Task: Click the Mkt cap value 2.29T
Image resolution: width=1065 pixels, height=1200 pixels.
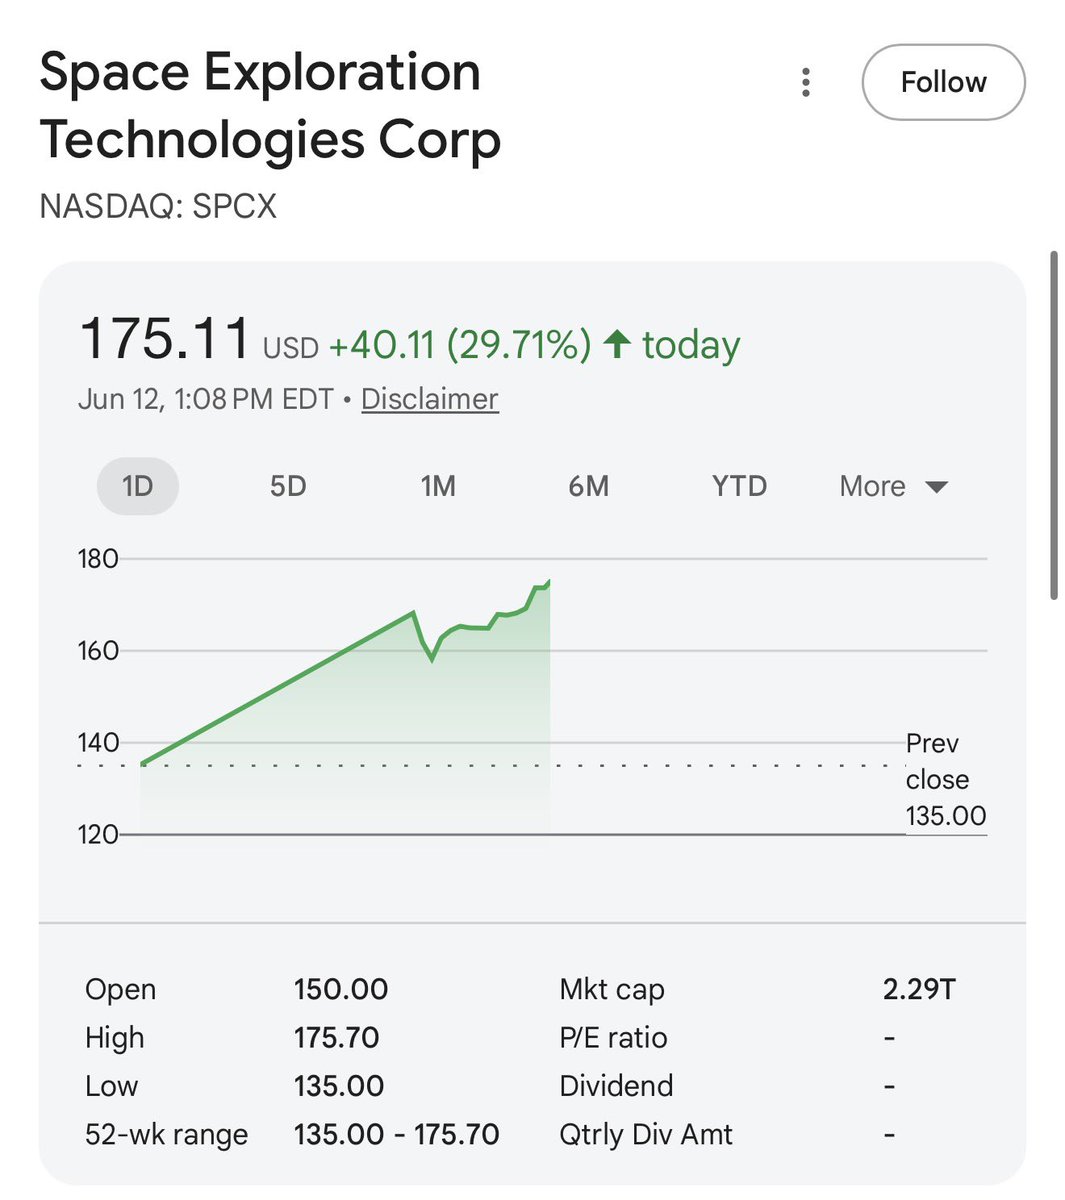Action: pyautogui.click(x=919, y=990)
